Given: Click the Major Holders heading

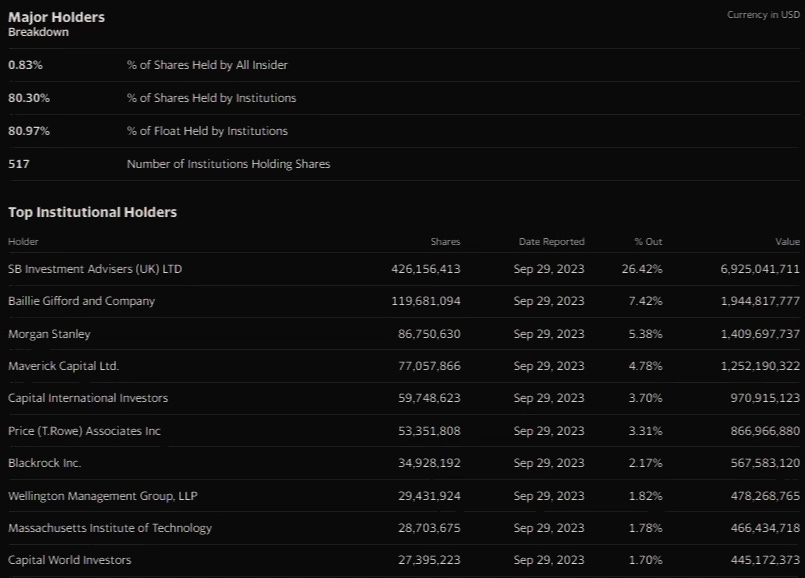Looking at the screenshot, I should click(56, 17).
